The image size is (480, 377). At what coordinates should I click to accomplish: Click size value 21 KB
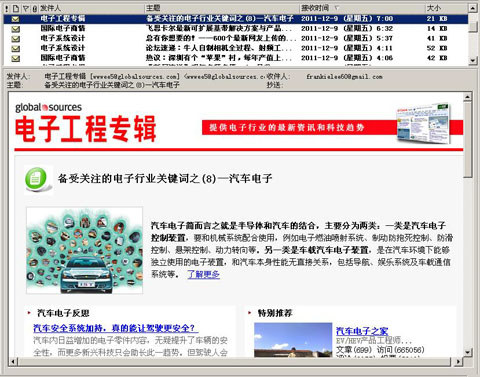437,19
